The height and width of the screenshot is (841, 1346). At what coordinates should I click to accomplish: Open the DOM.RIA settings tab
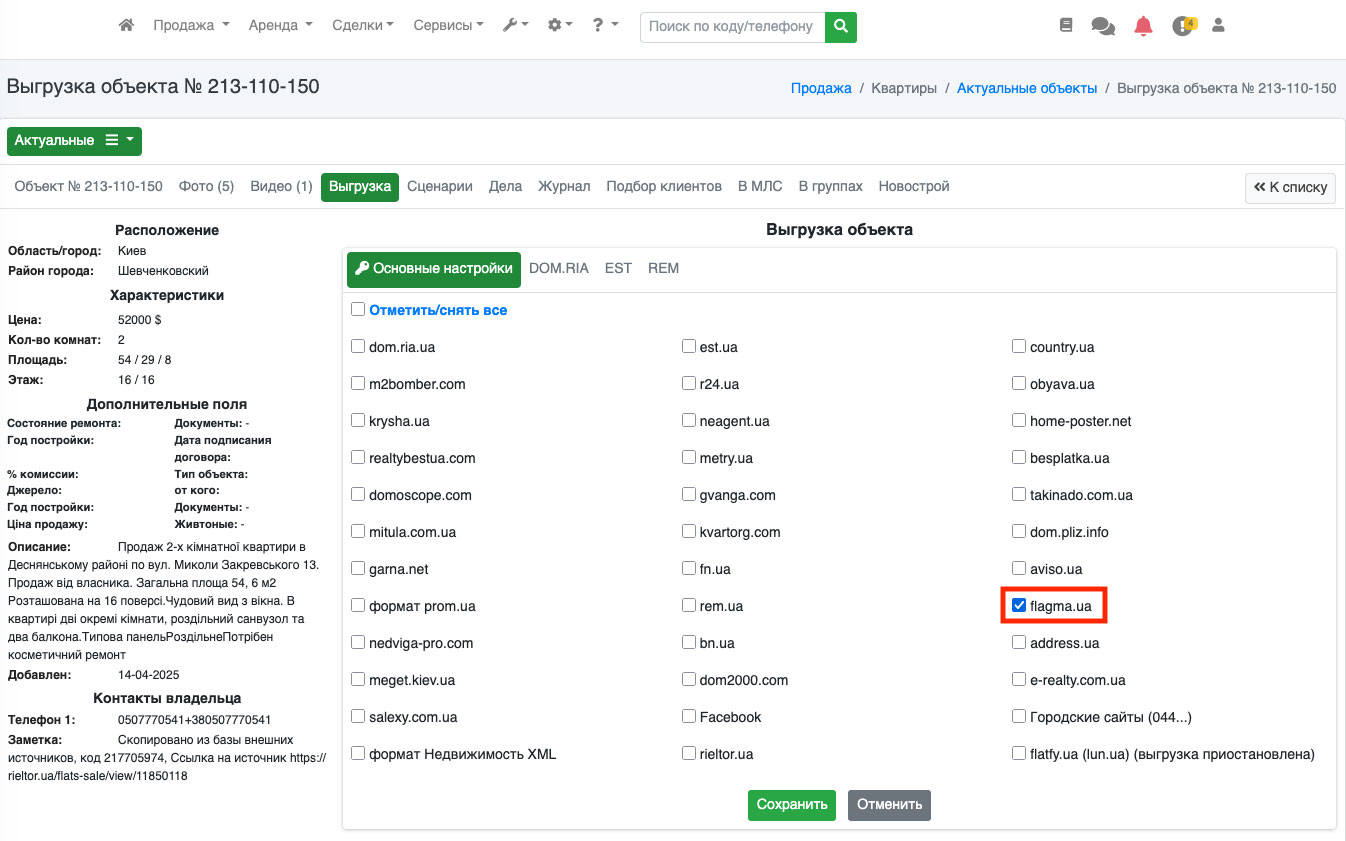point(558,269)
